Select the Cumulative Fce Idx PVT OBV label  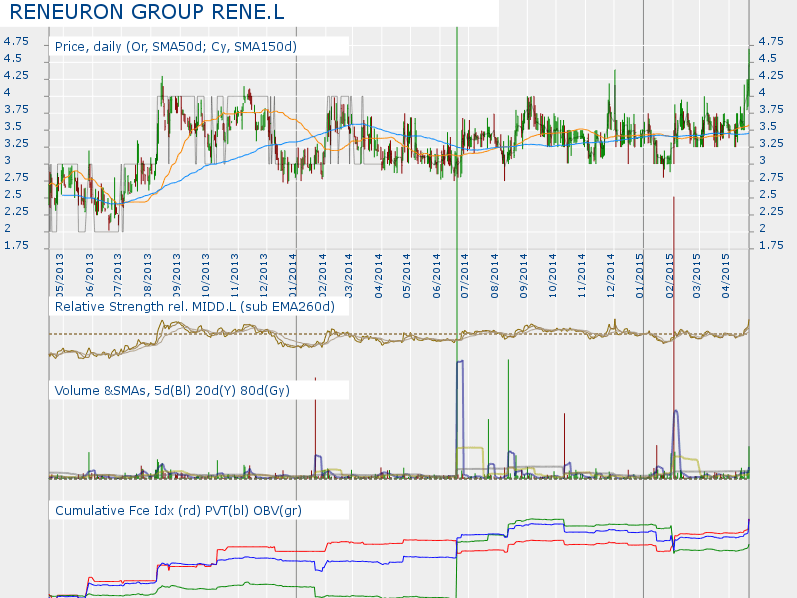point(178,511)
